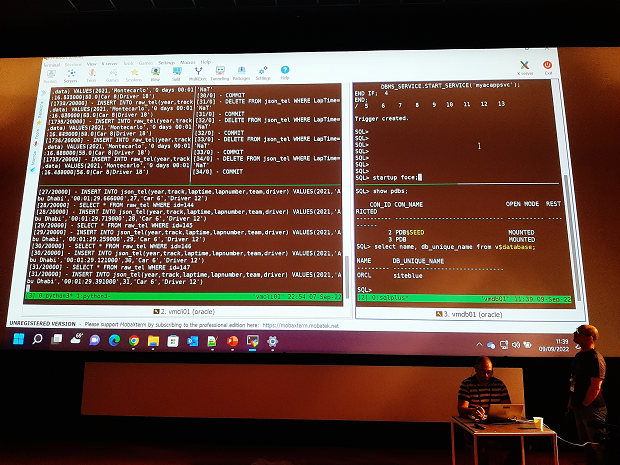Screen dimensions: 620x465
Task: Open the Session toolbar button
Action: point(51,76)
